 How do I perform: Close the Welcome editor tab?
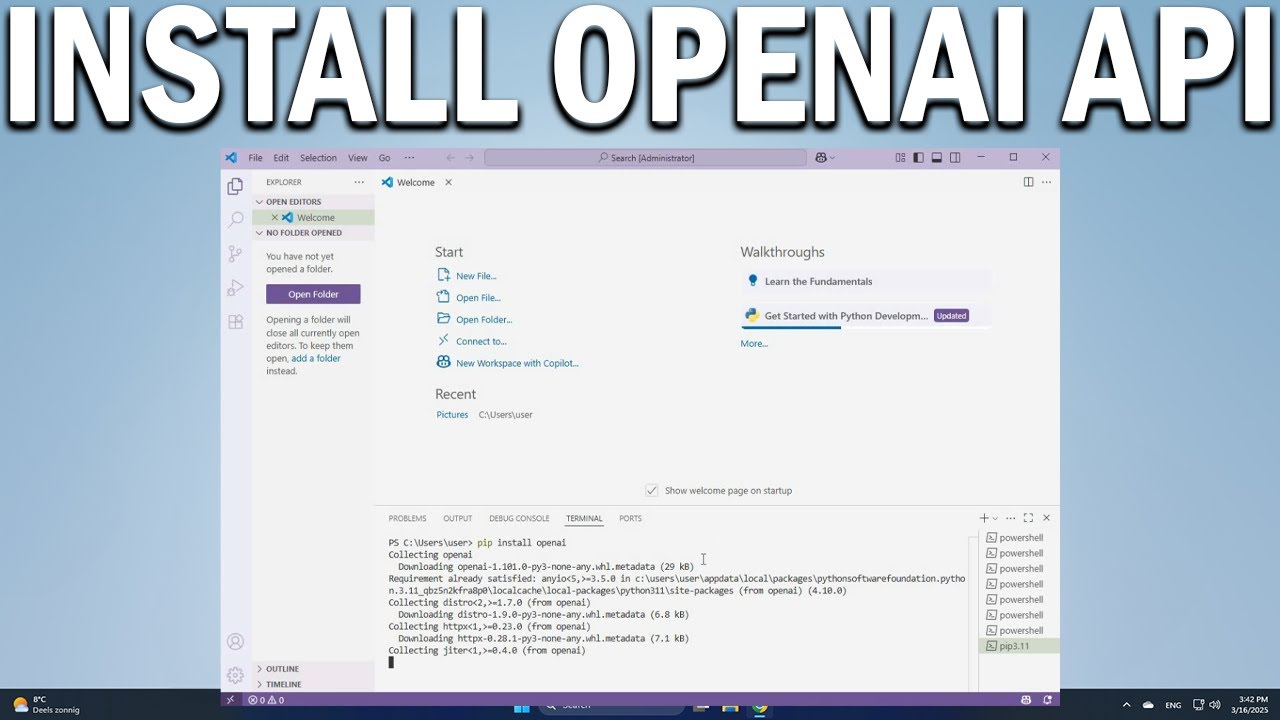click(x=448, y=182)
